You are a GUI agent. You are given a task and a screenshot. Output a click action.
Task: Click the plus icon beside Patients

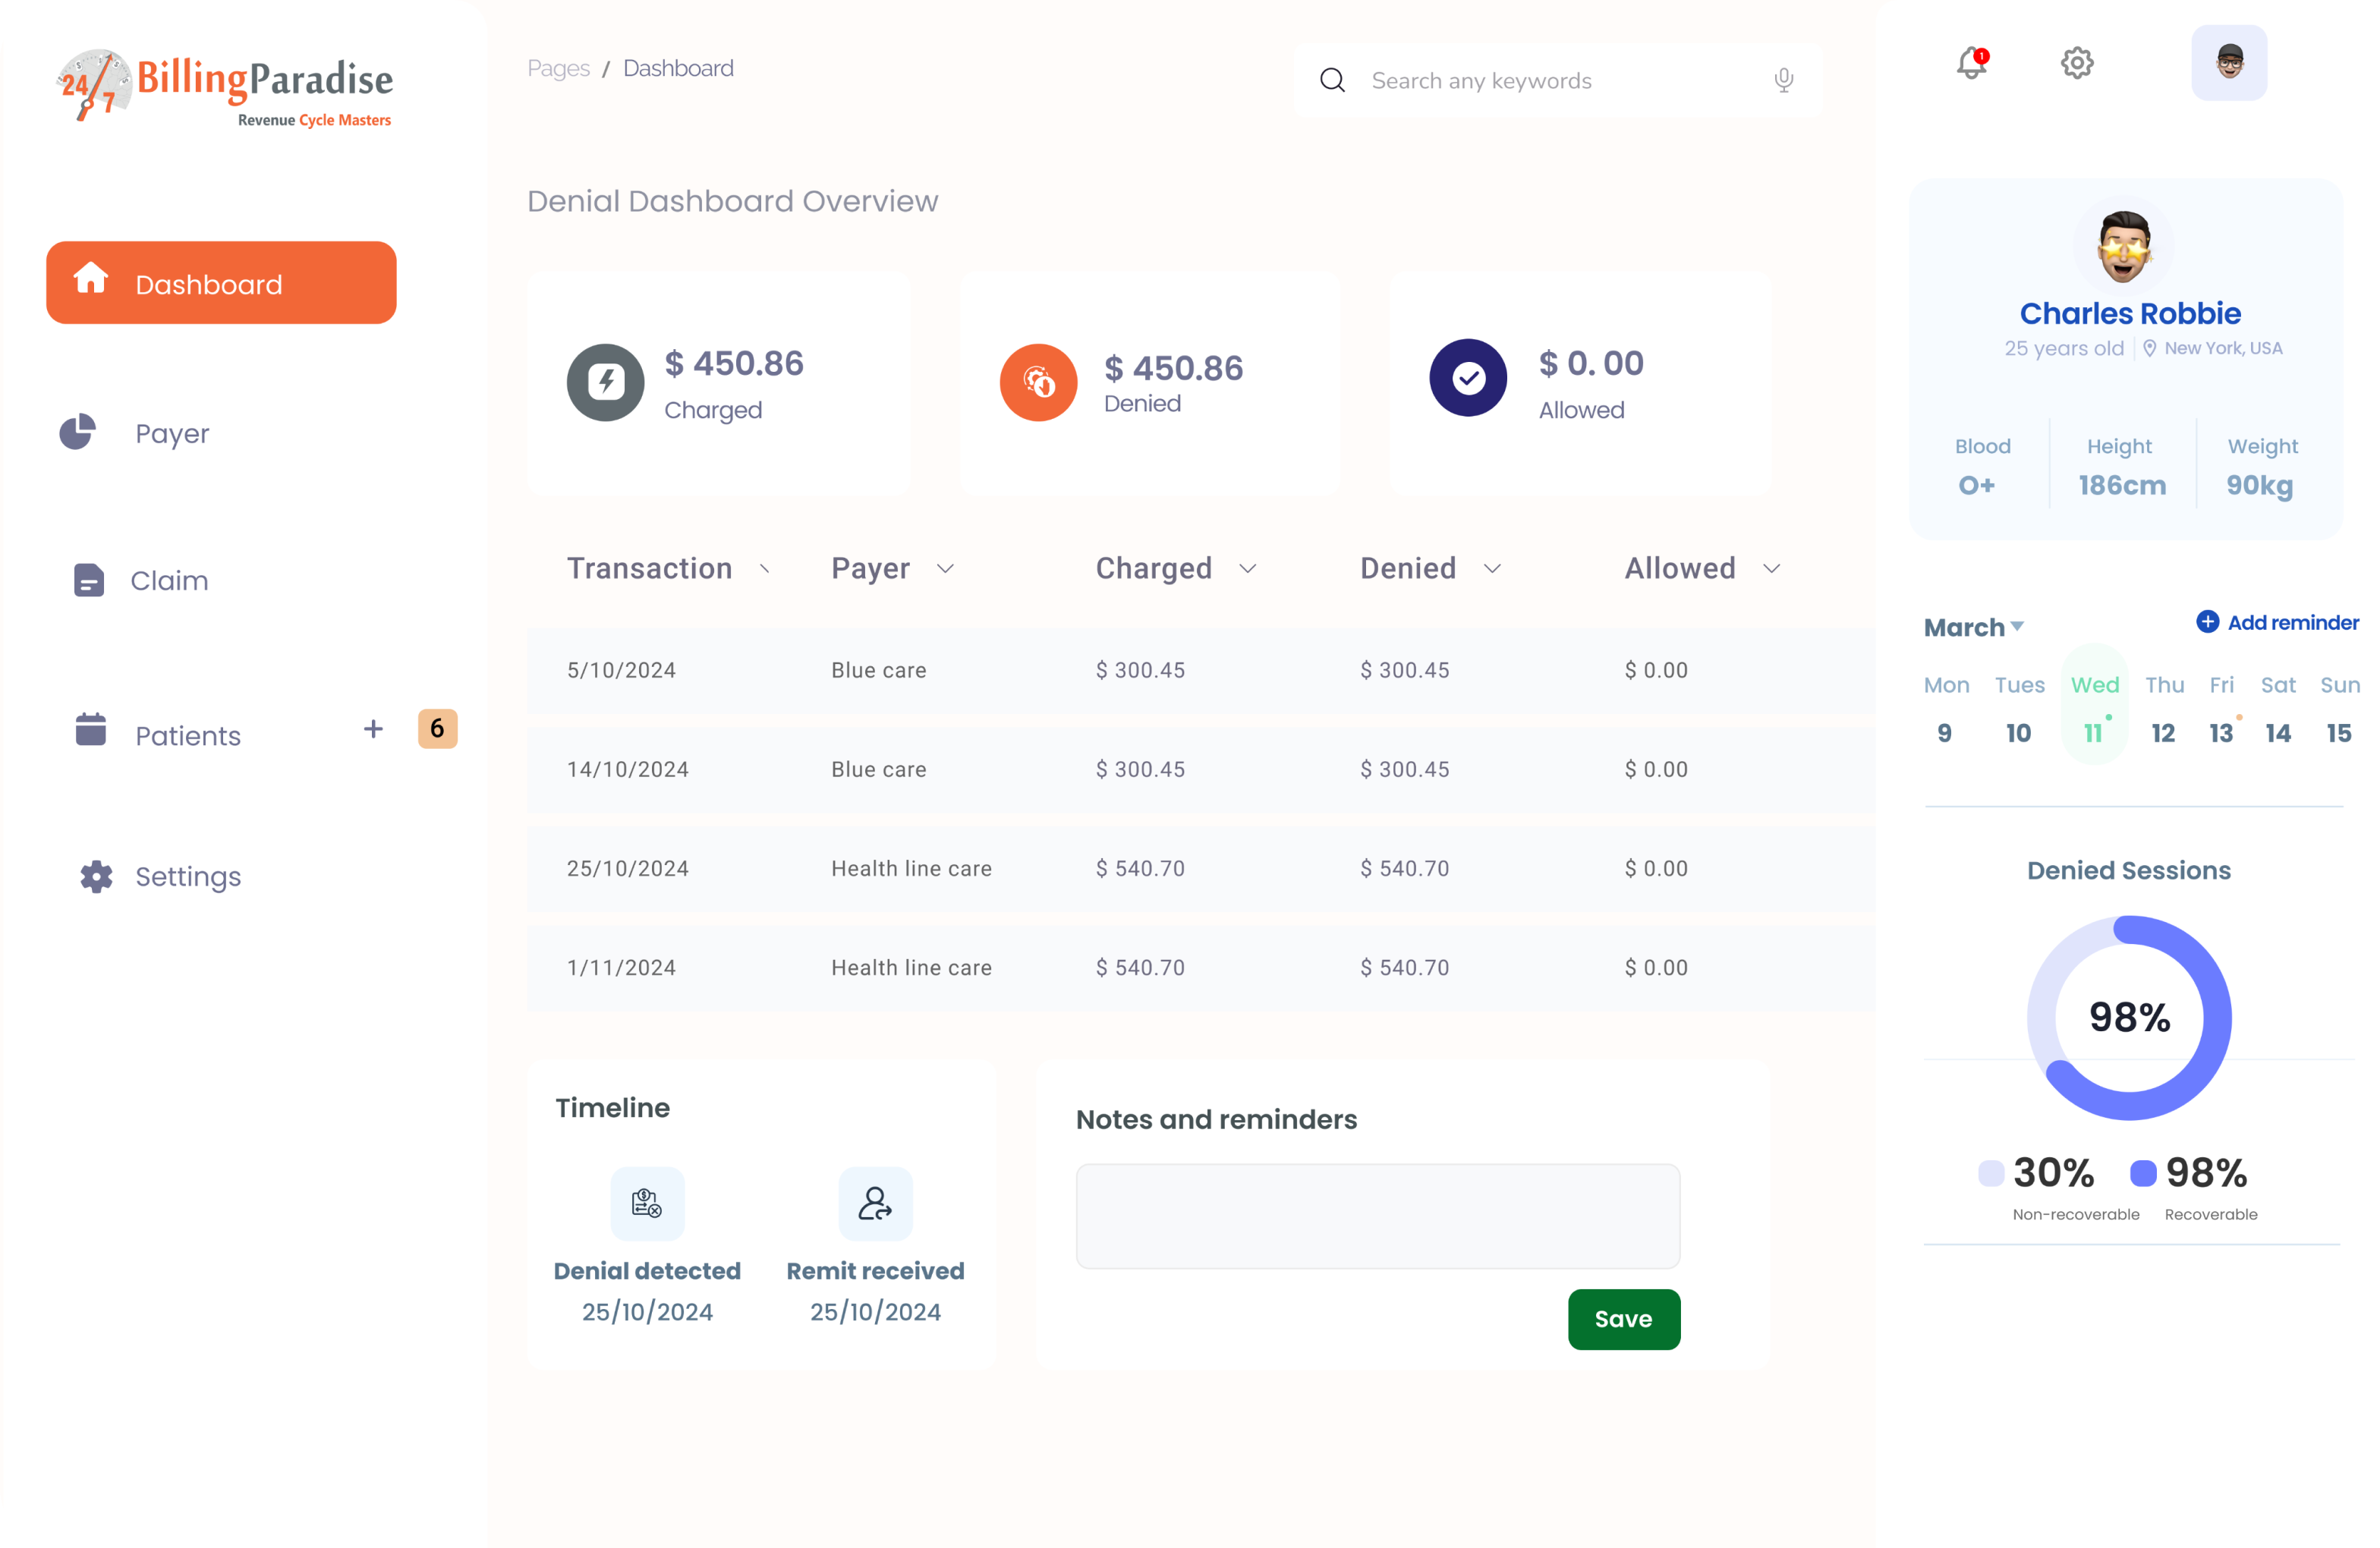[373, 729]
